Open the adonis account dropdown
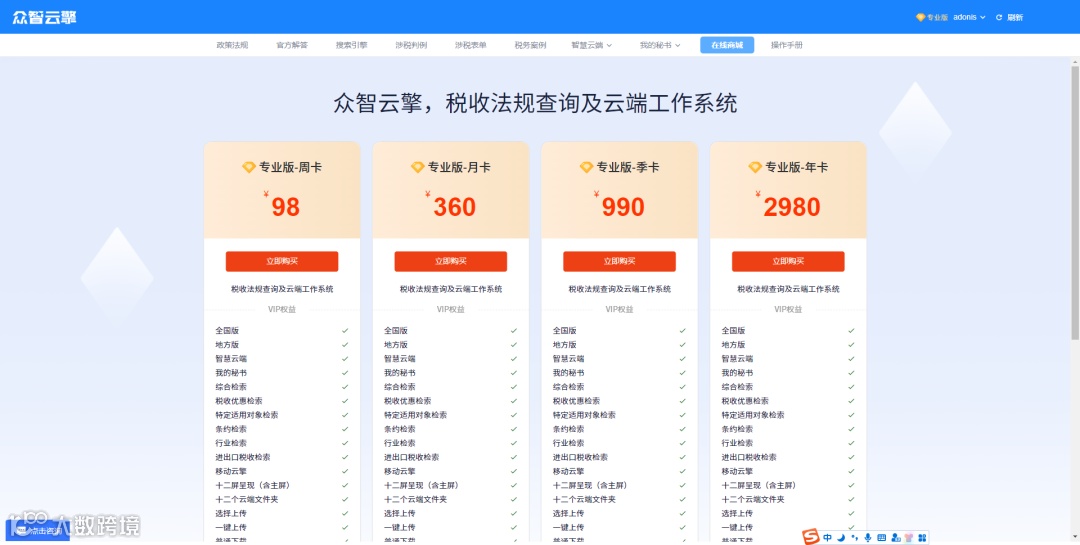Viewport: 1080px width, 545px height. click(x=970, y=17)
